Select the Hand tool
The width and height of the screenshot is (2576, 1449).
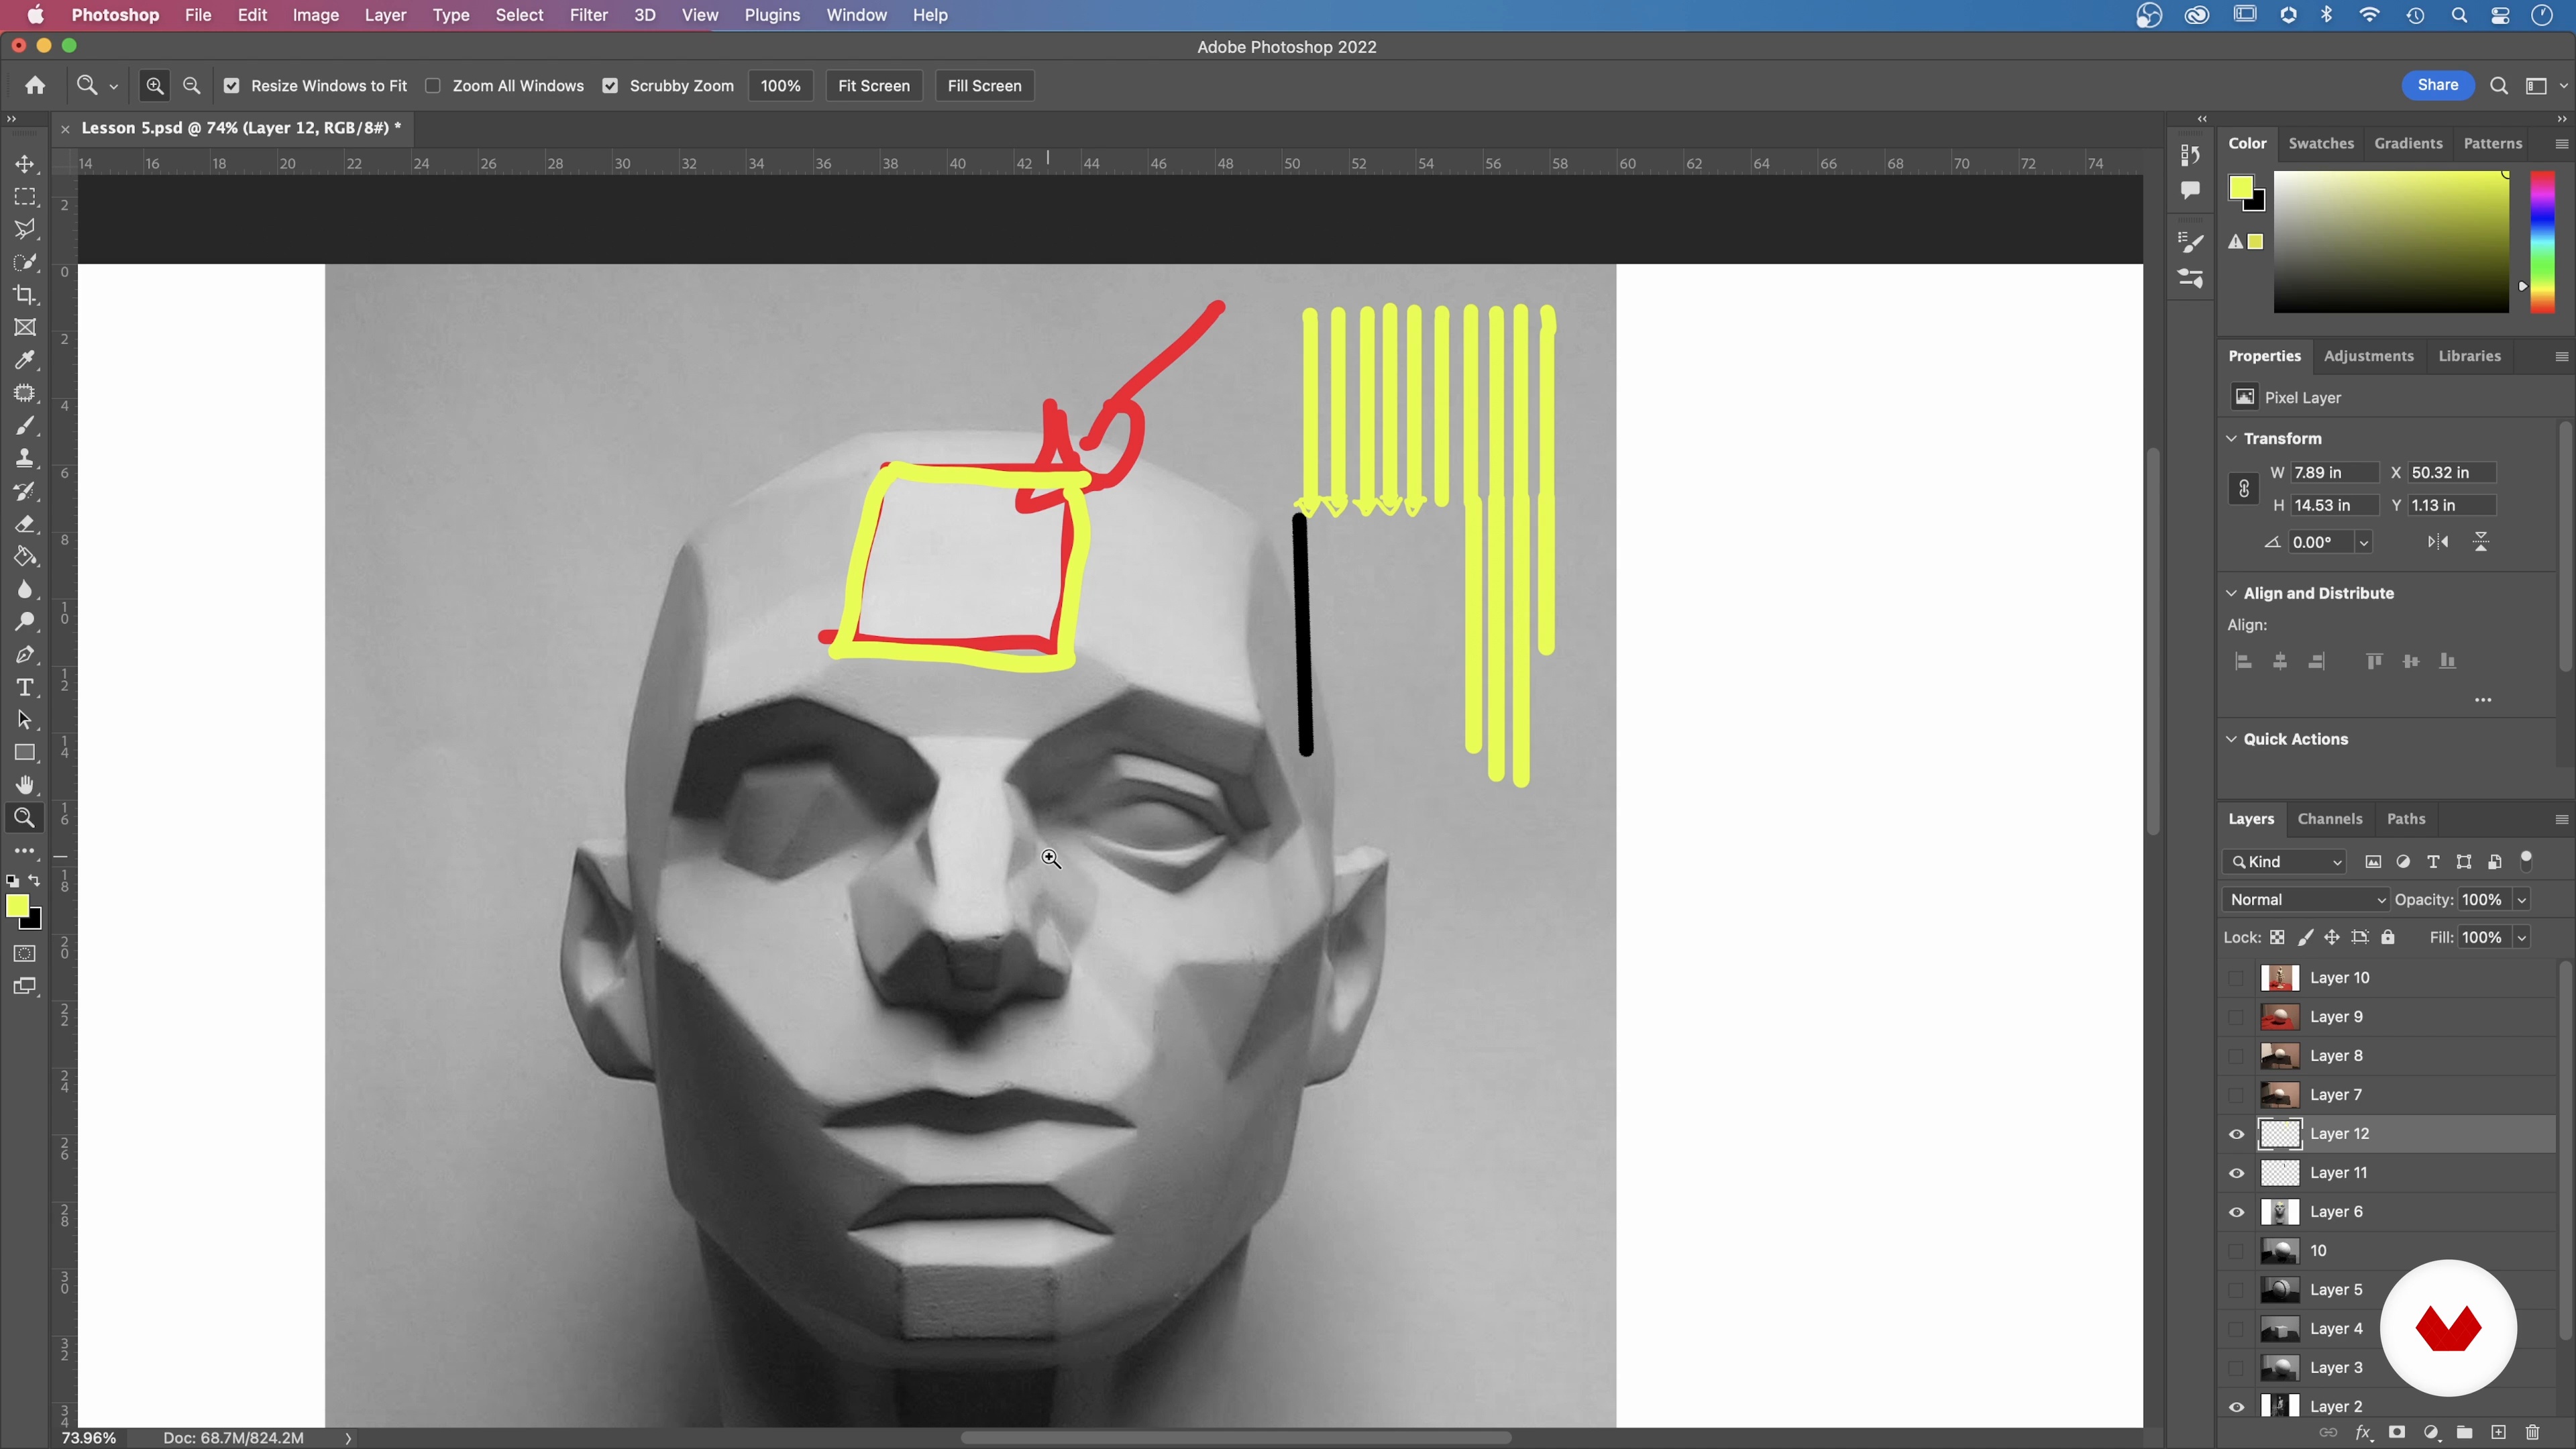[x=25, y=785]
